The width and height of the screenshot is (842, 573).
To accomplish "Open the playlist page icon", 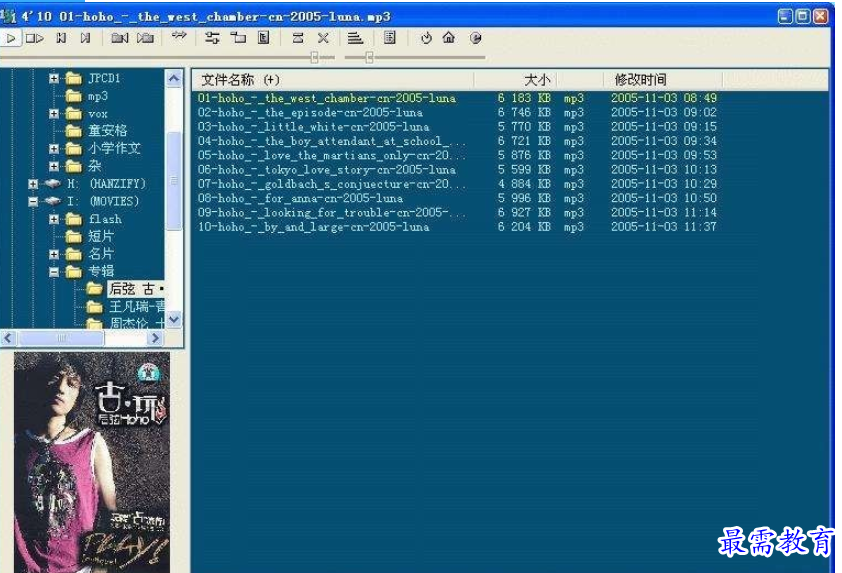I will [x=390, y=38].
